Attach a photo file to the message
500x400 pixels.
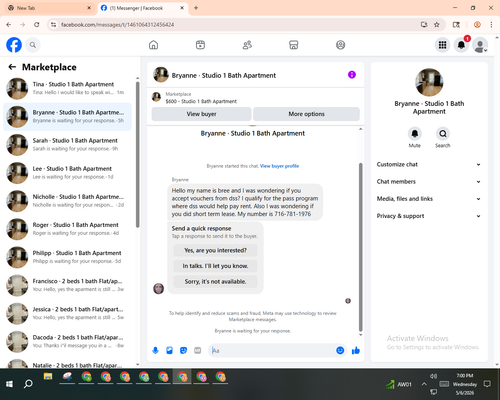coord(169,350)
